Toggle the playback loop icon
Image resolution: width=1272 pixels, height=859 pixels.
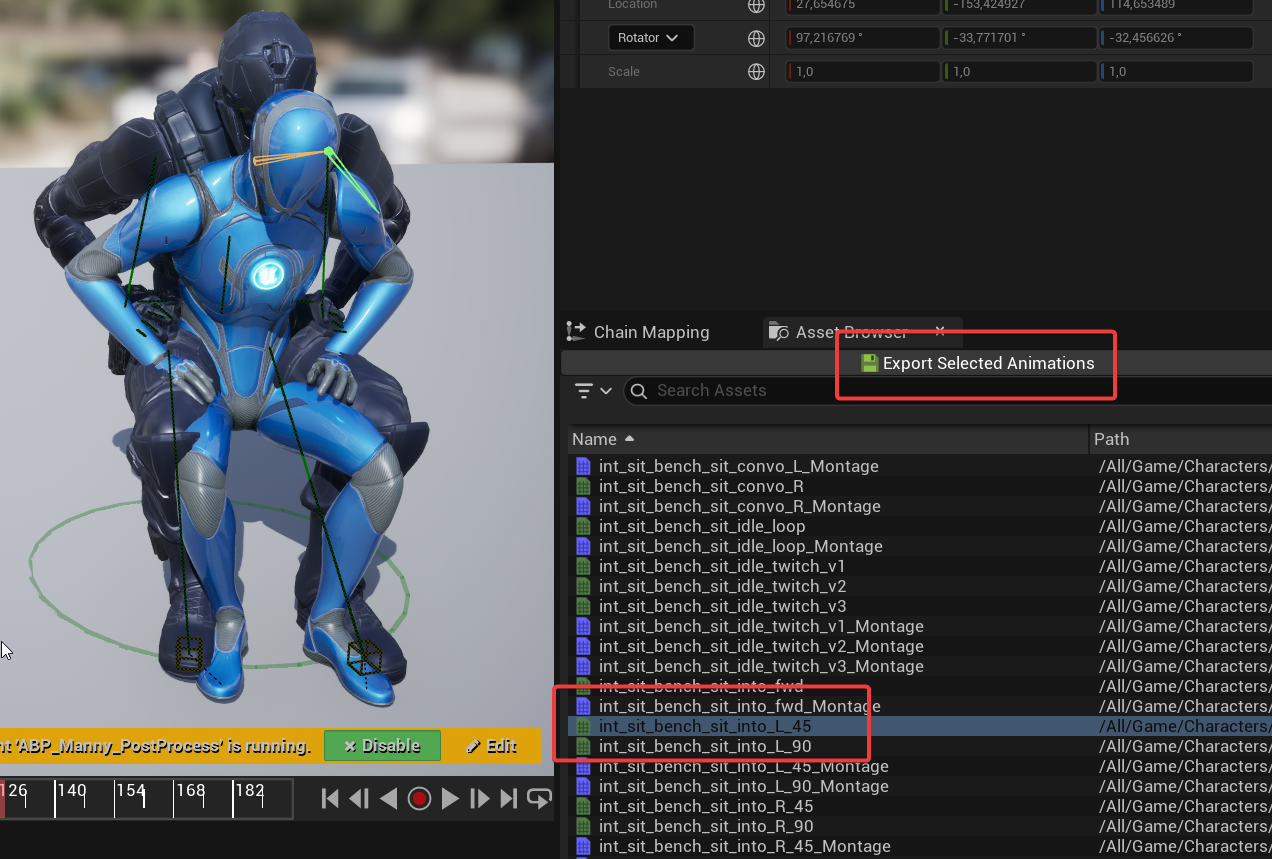(x=539, y=798)
